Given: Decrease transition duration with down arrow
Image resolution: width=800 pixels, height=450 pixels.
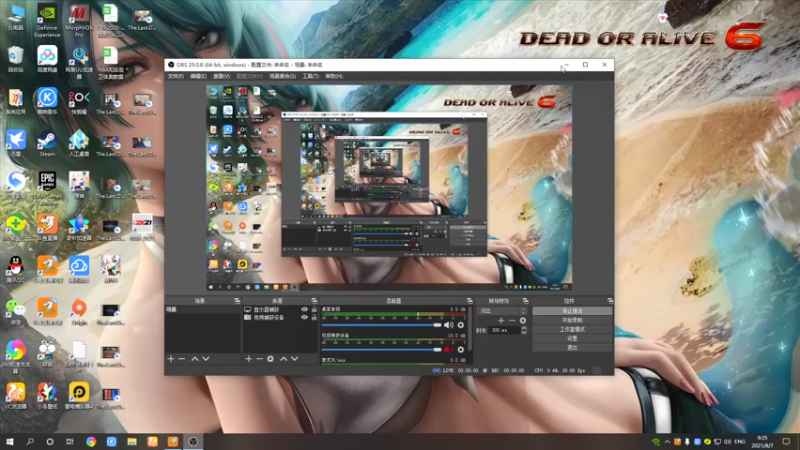Looking at the screenshot, I should click(x=523, y=333).
